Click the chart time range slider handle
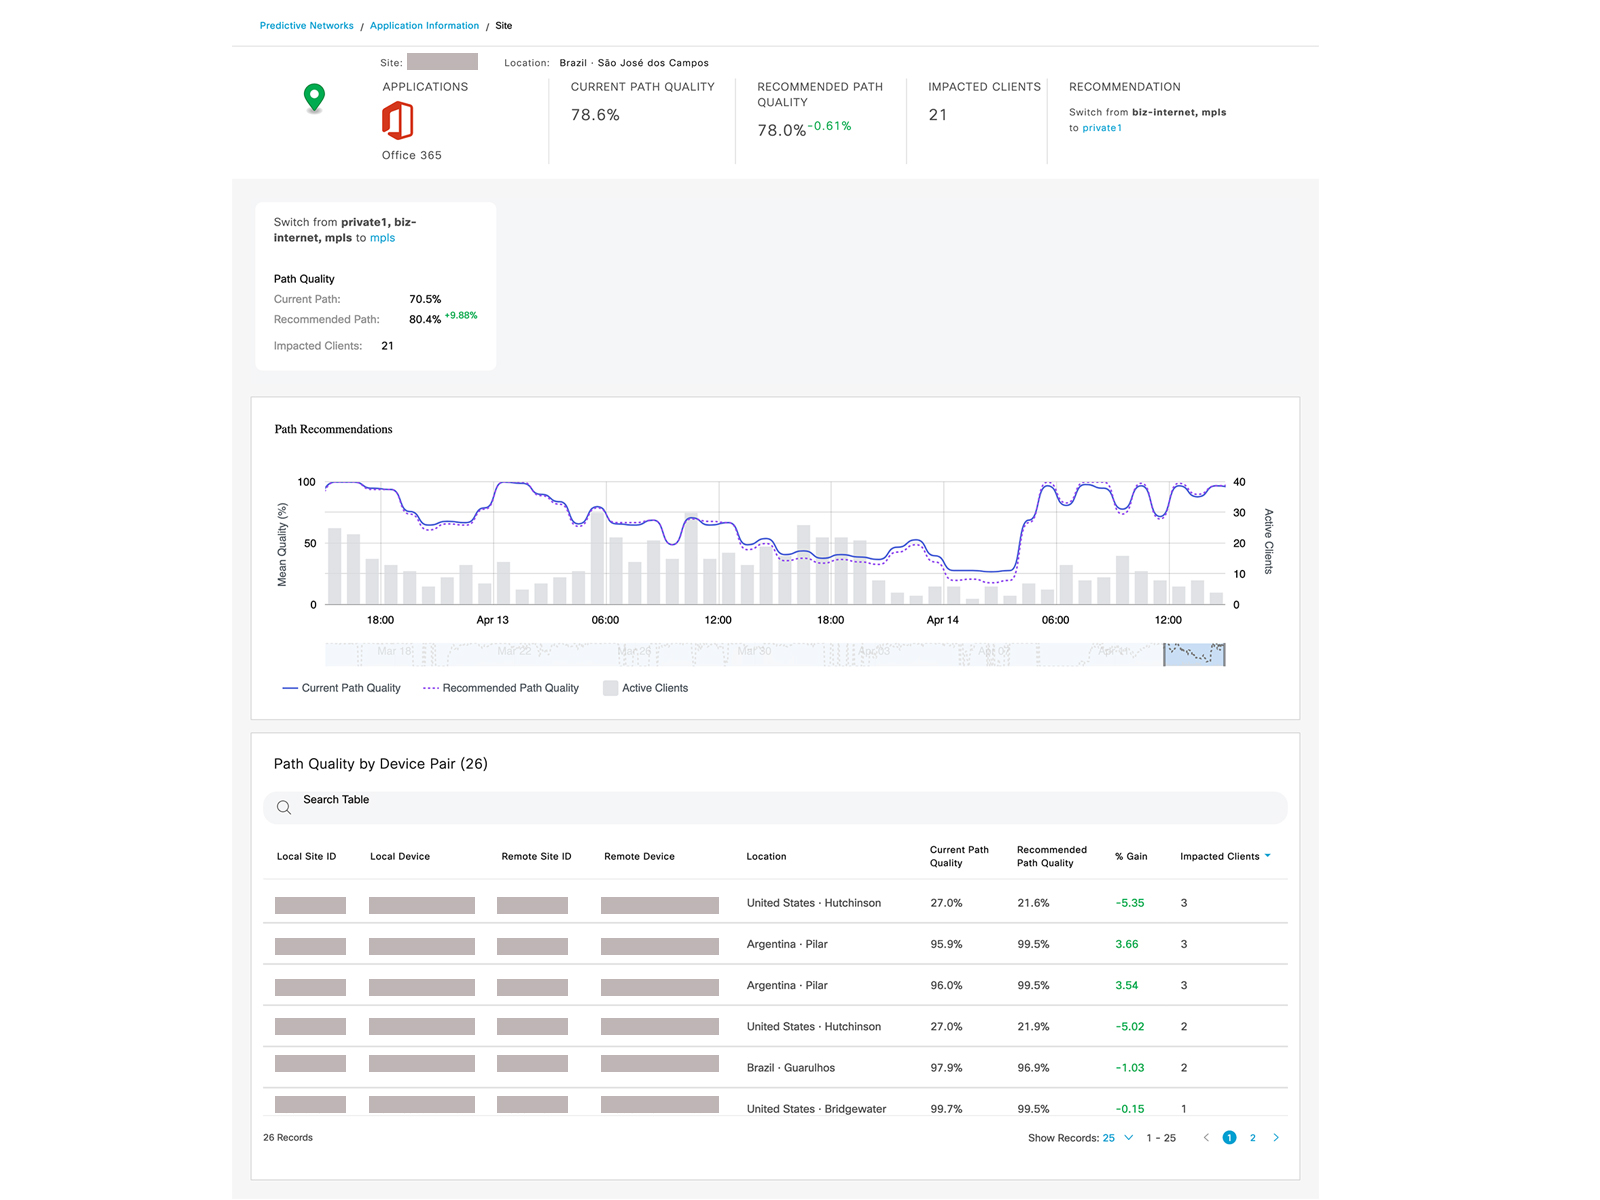This screenshot has width=1600, height=1200. tap(1194, 655)
